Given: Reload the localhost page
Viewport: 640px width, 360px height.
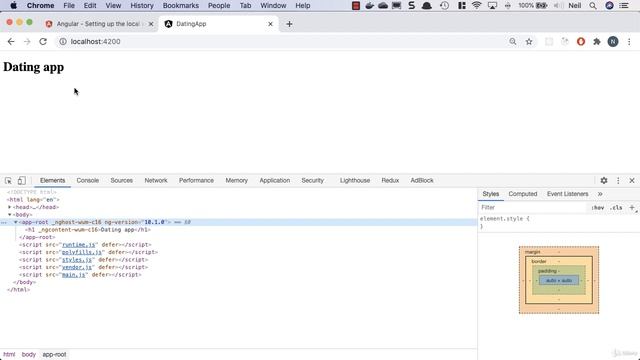Looking at the screenshot, I should 43,42.
